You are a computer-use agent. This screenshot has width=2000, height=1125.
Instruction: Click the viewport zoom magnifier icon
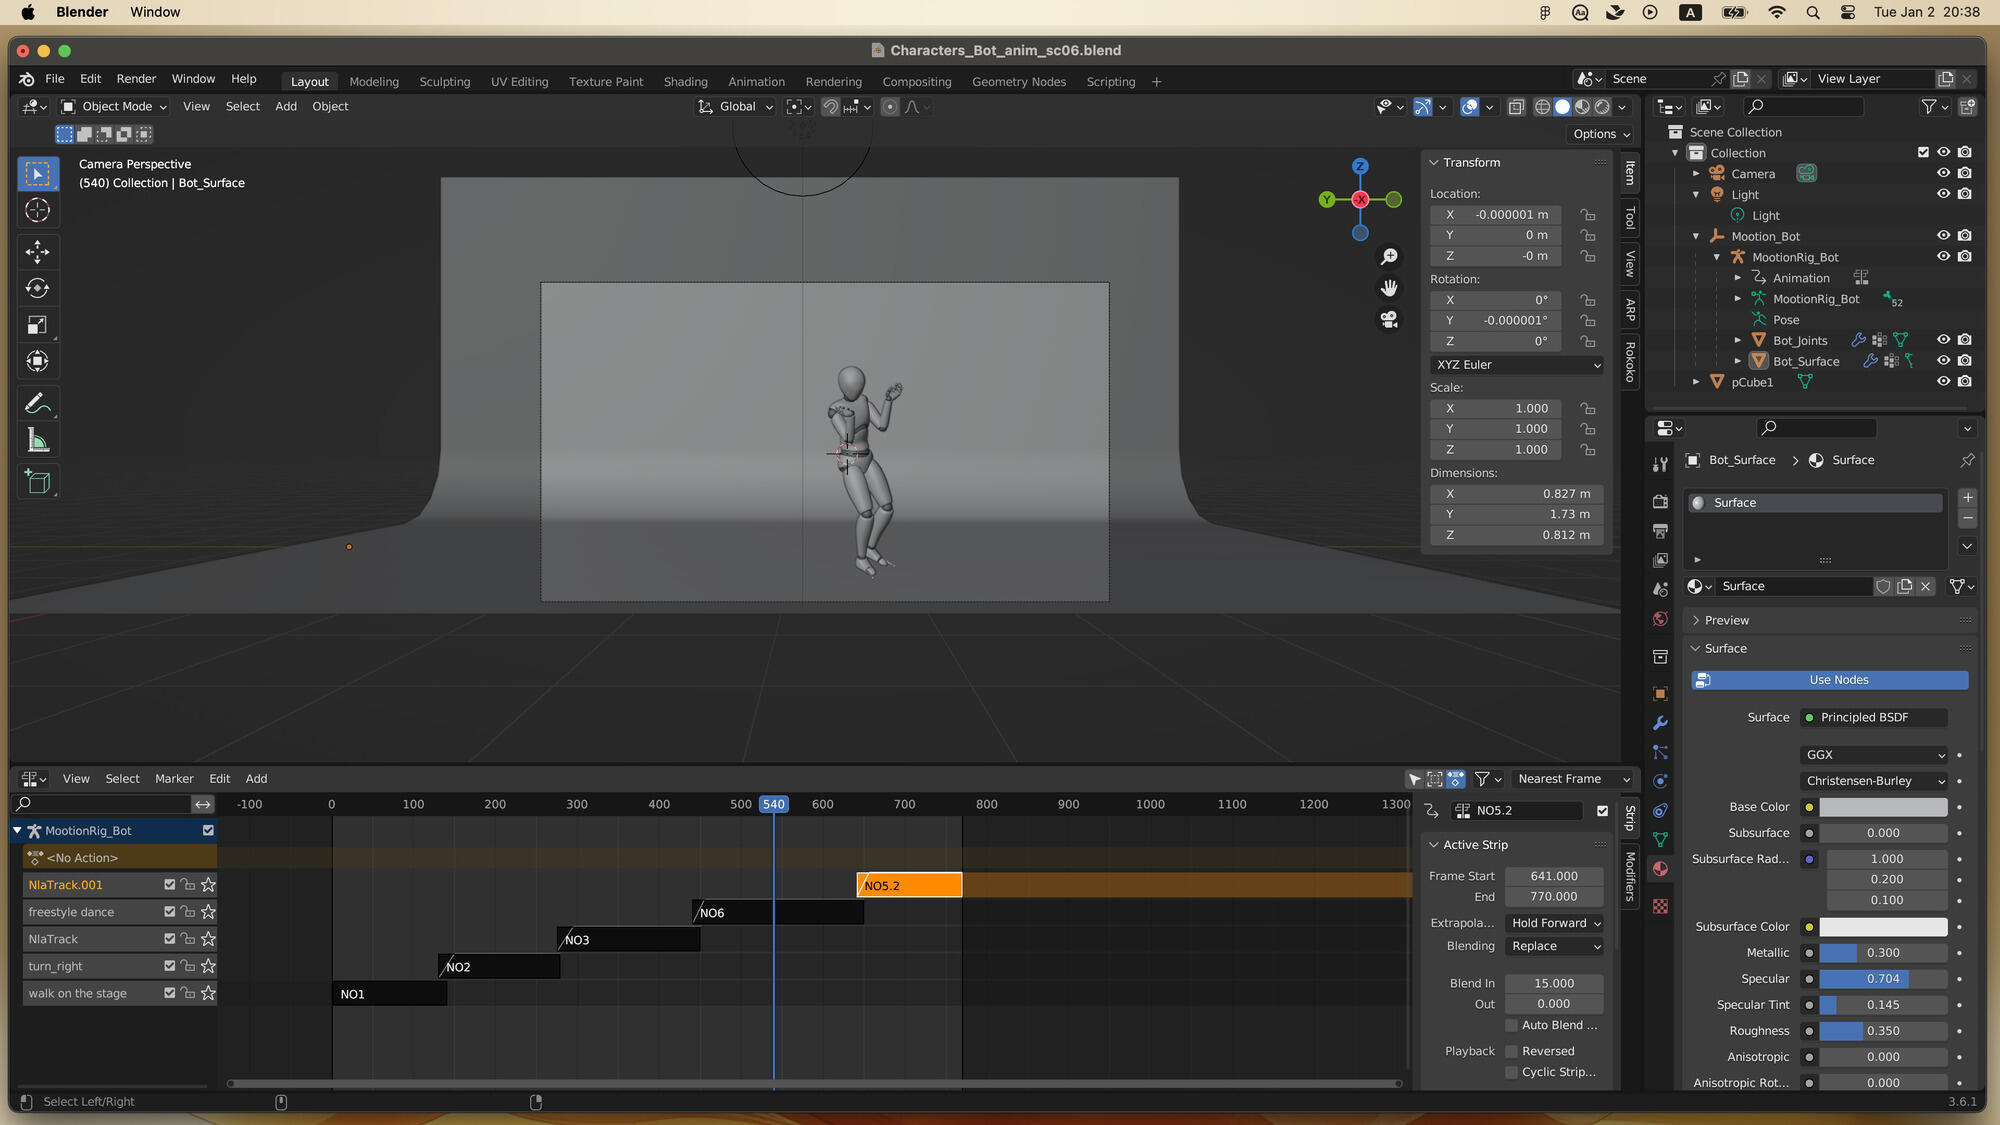coord(1389,257)
